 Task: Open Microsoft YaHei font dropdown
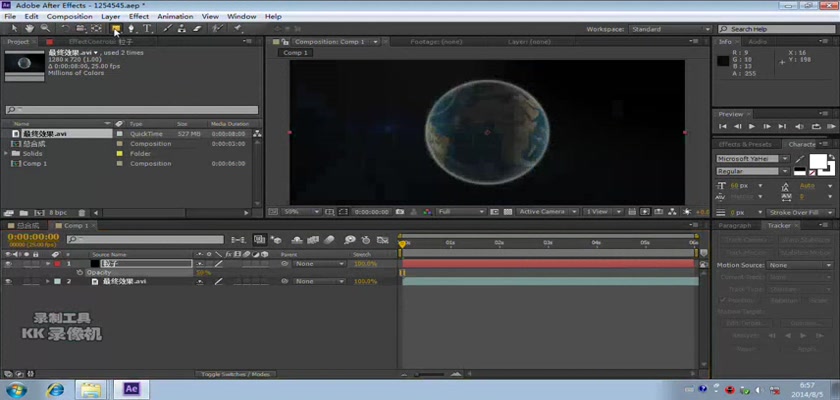click(x=753, y=159)
